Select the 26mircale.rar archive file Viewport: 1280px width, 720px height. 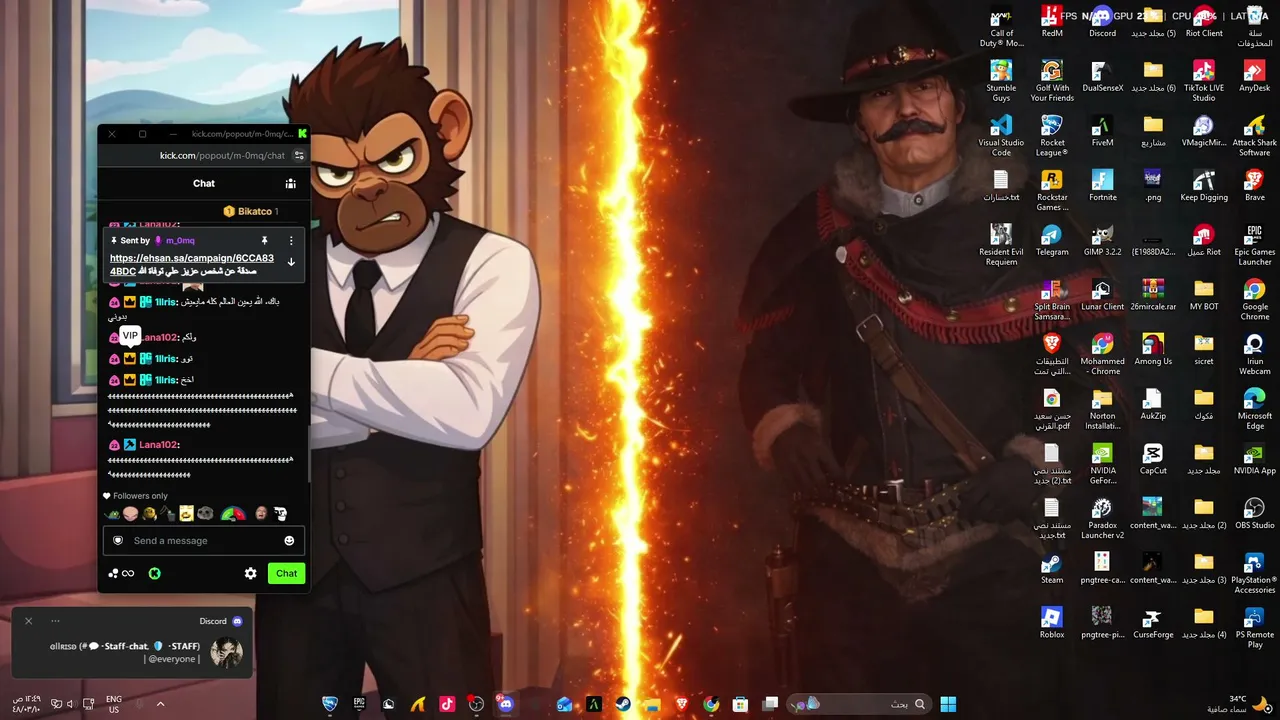click(x=1153, y=296)
